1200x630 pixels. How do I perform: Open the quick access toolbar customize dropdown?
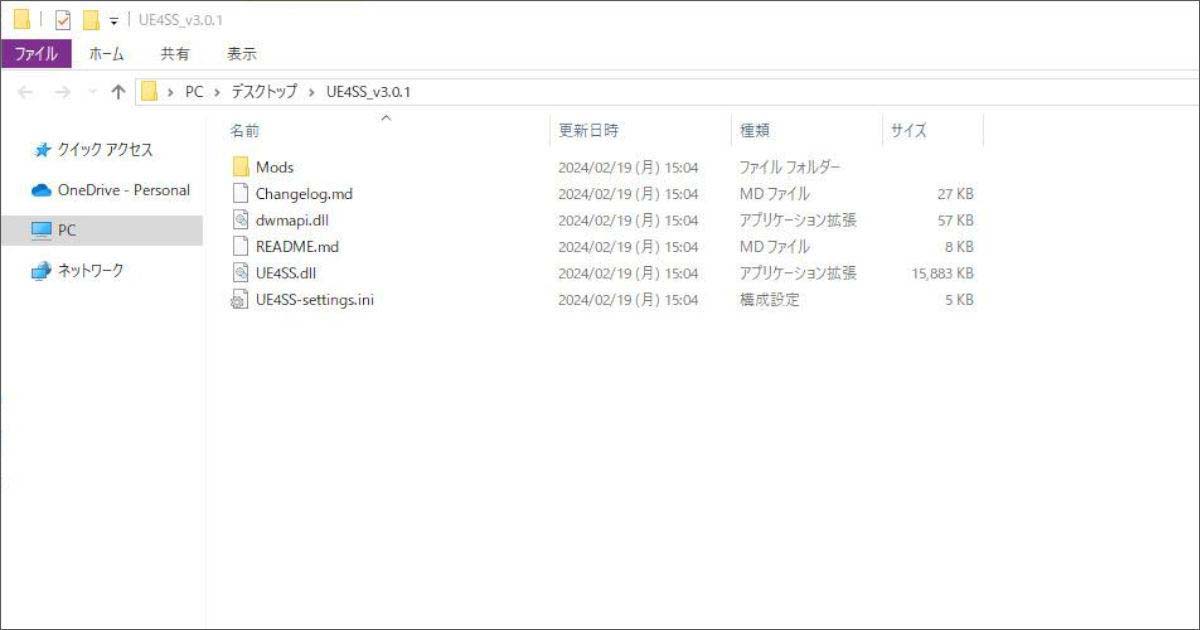click(x=114, y=21)
